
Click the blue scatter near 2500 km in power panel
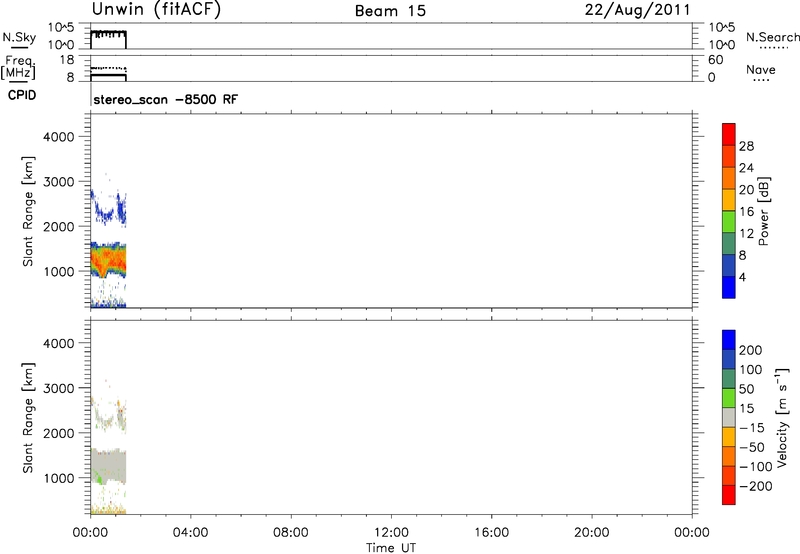(x=108, y=208)
